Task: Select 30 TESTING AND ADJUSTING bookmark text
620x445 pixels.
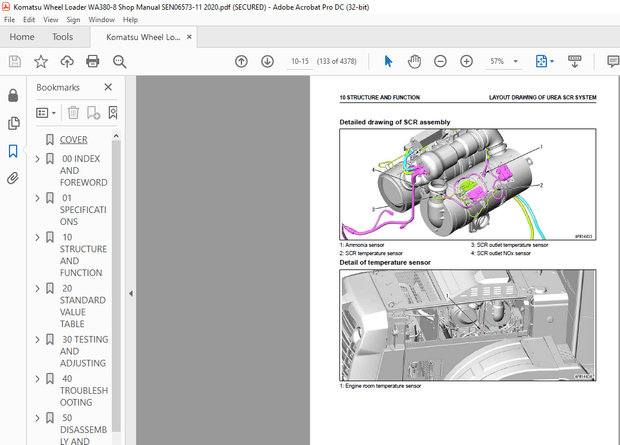Action: (84, 351)
